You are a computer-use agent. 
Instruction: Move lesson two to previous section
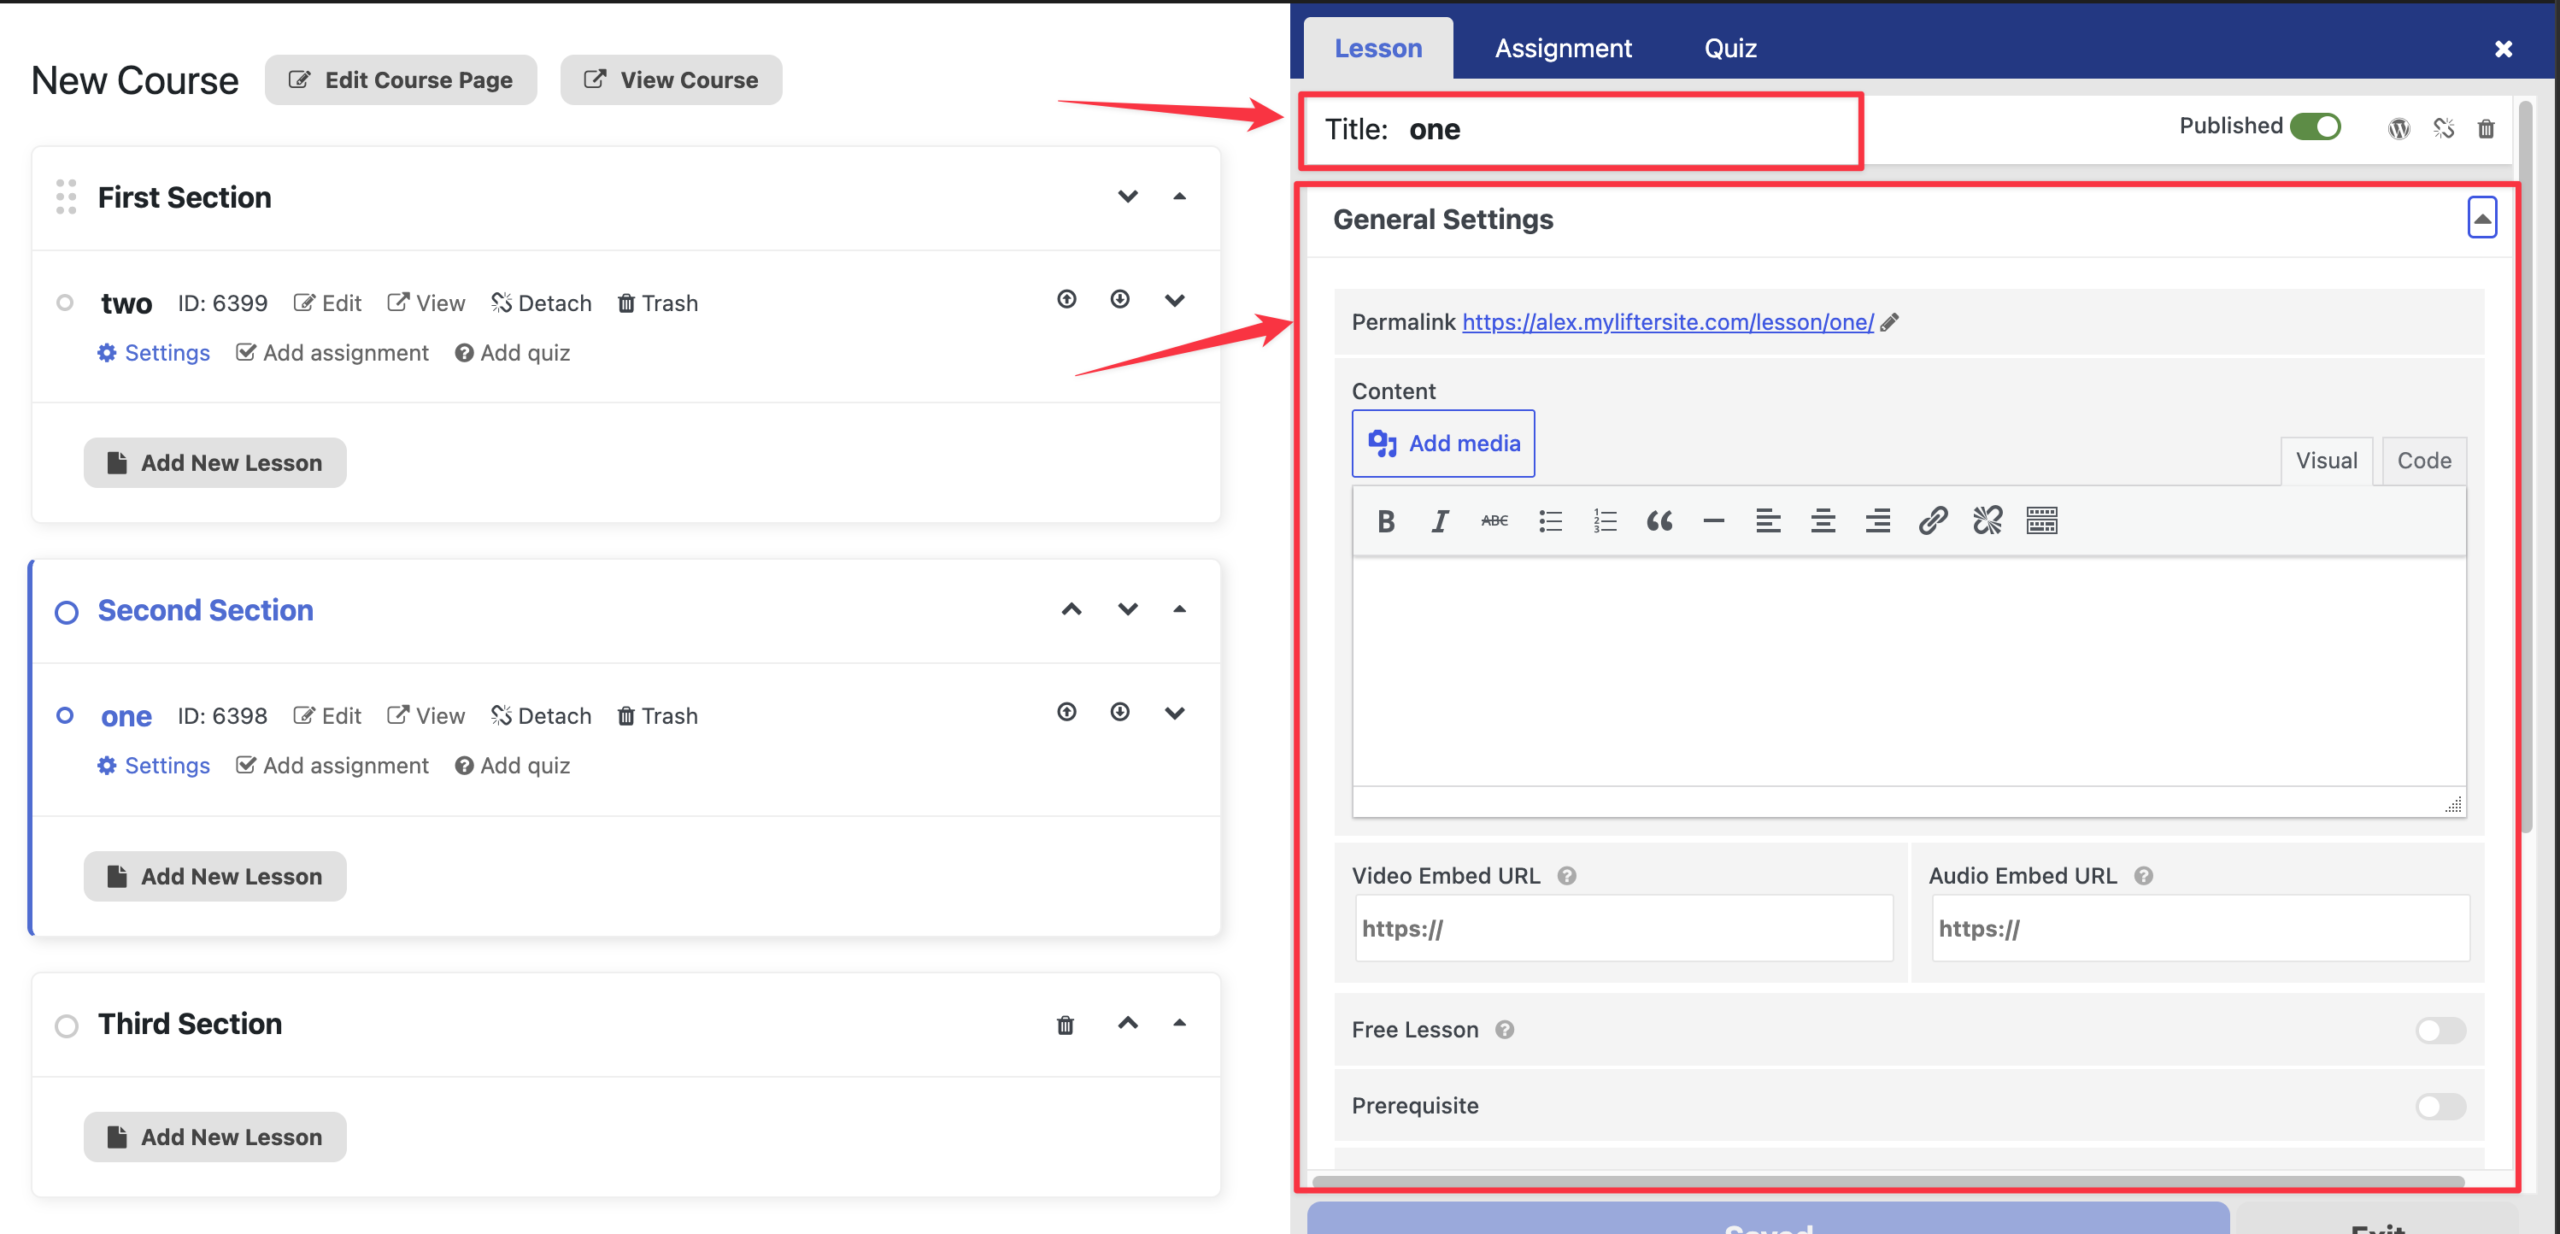(x=1067, y=299)
